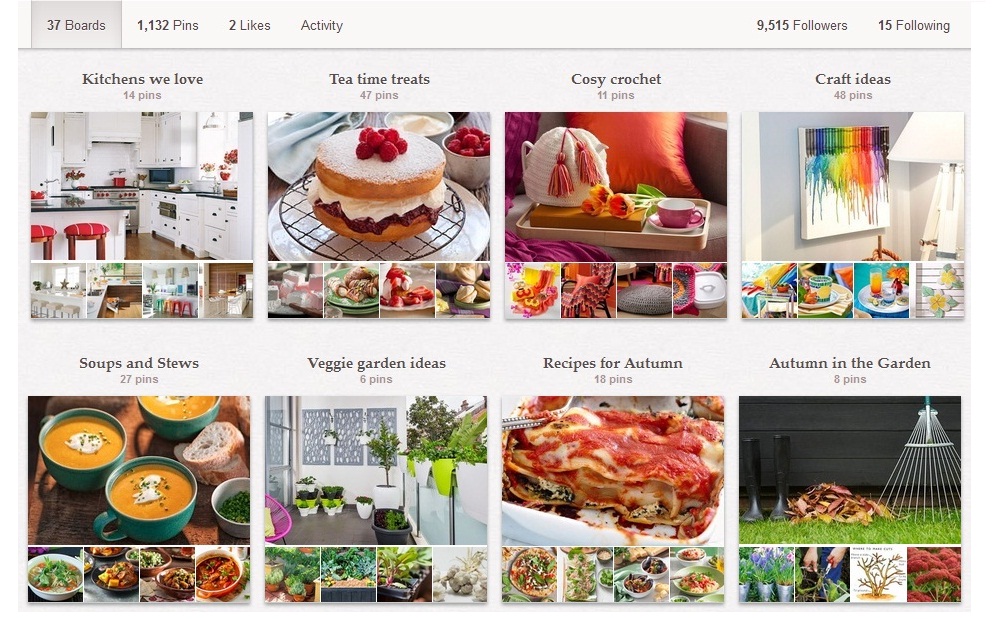Open the Soups and Stews board title
This screenshot has width=1006, height=619.
139,363
